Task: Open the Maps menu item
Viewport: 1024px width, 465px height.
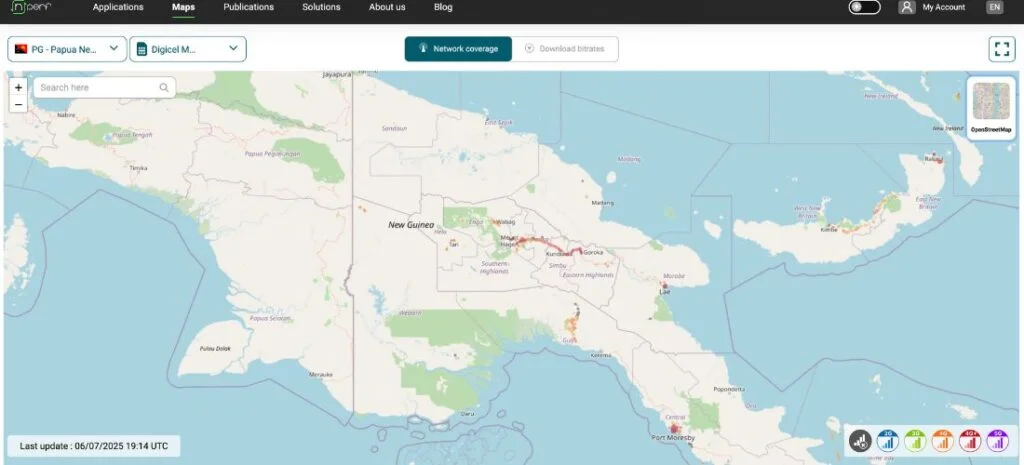Action: 184,7
